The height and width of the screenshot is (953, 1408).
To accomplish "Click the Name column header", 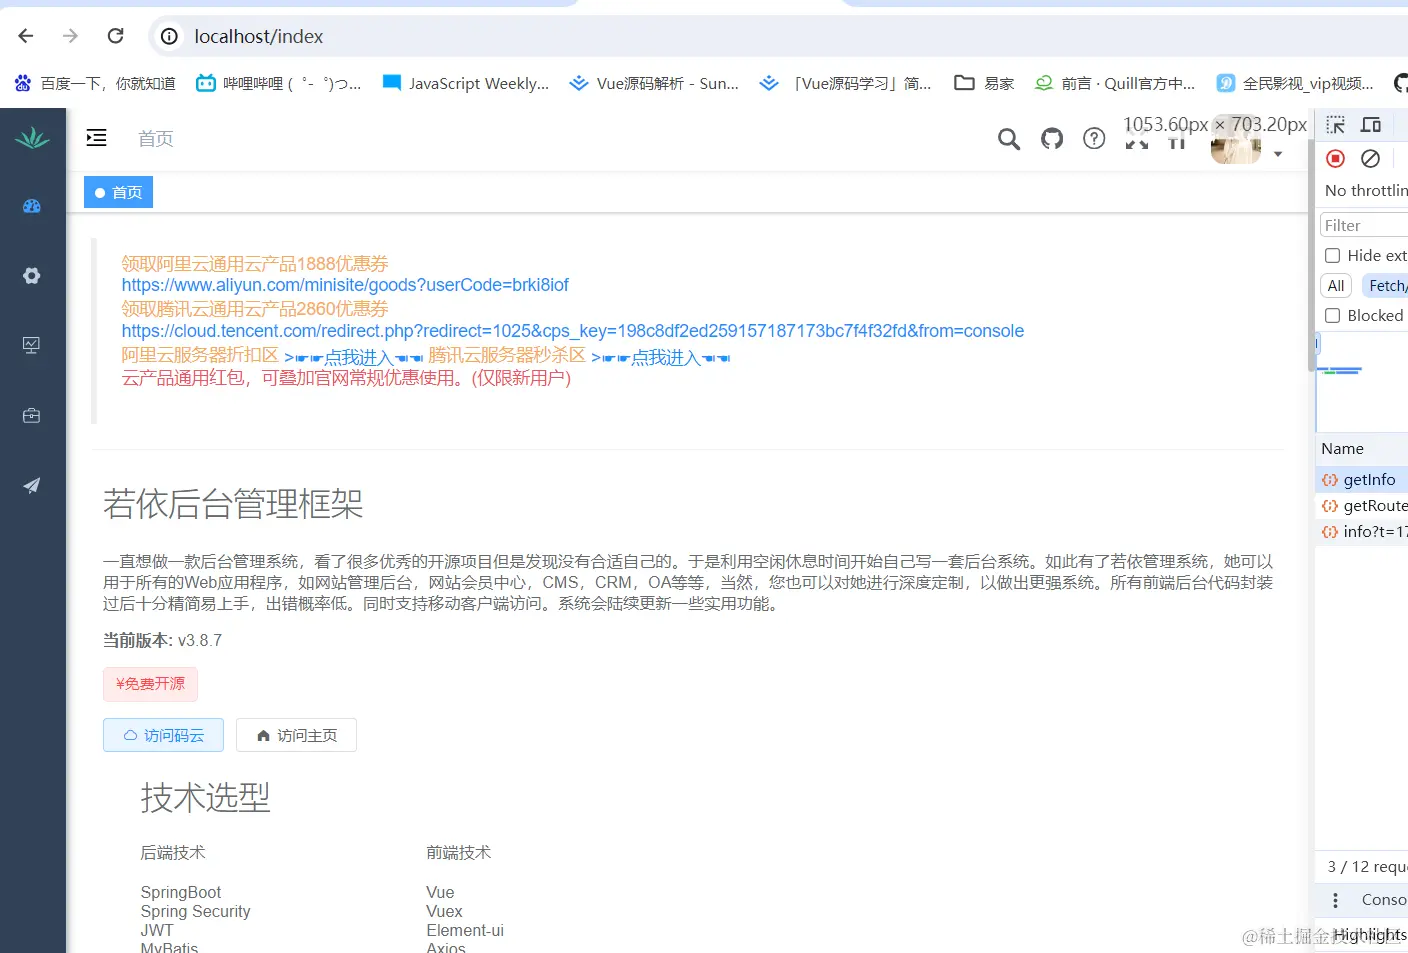I will 1342,449.
